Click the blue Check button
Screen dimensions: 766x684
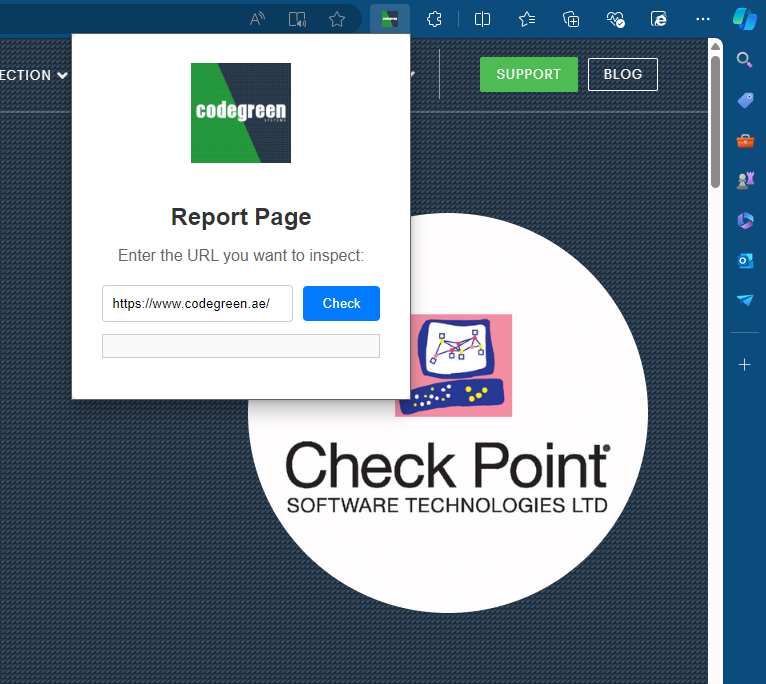click(x=341, y=303)
